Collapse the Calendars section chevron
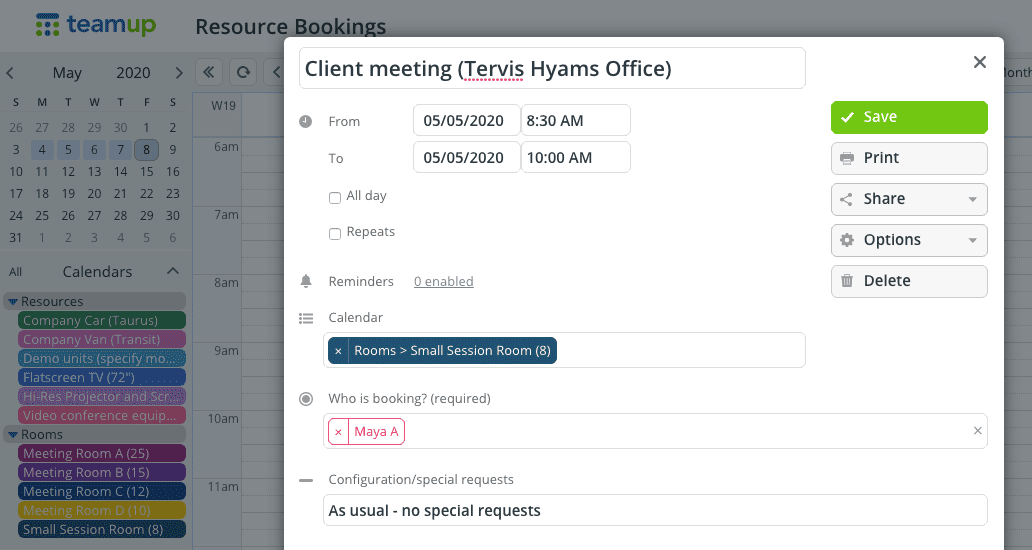 [173, 272]
